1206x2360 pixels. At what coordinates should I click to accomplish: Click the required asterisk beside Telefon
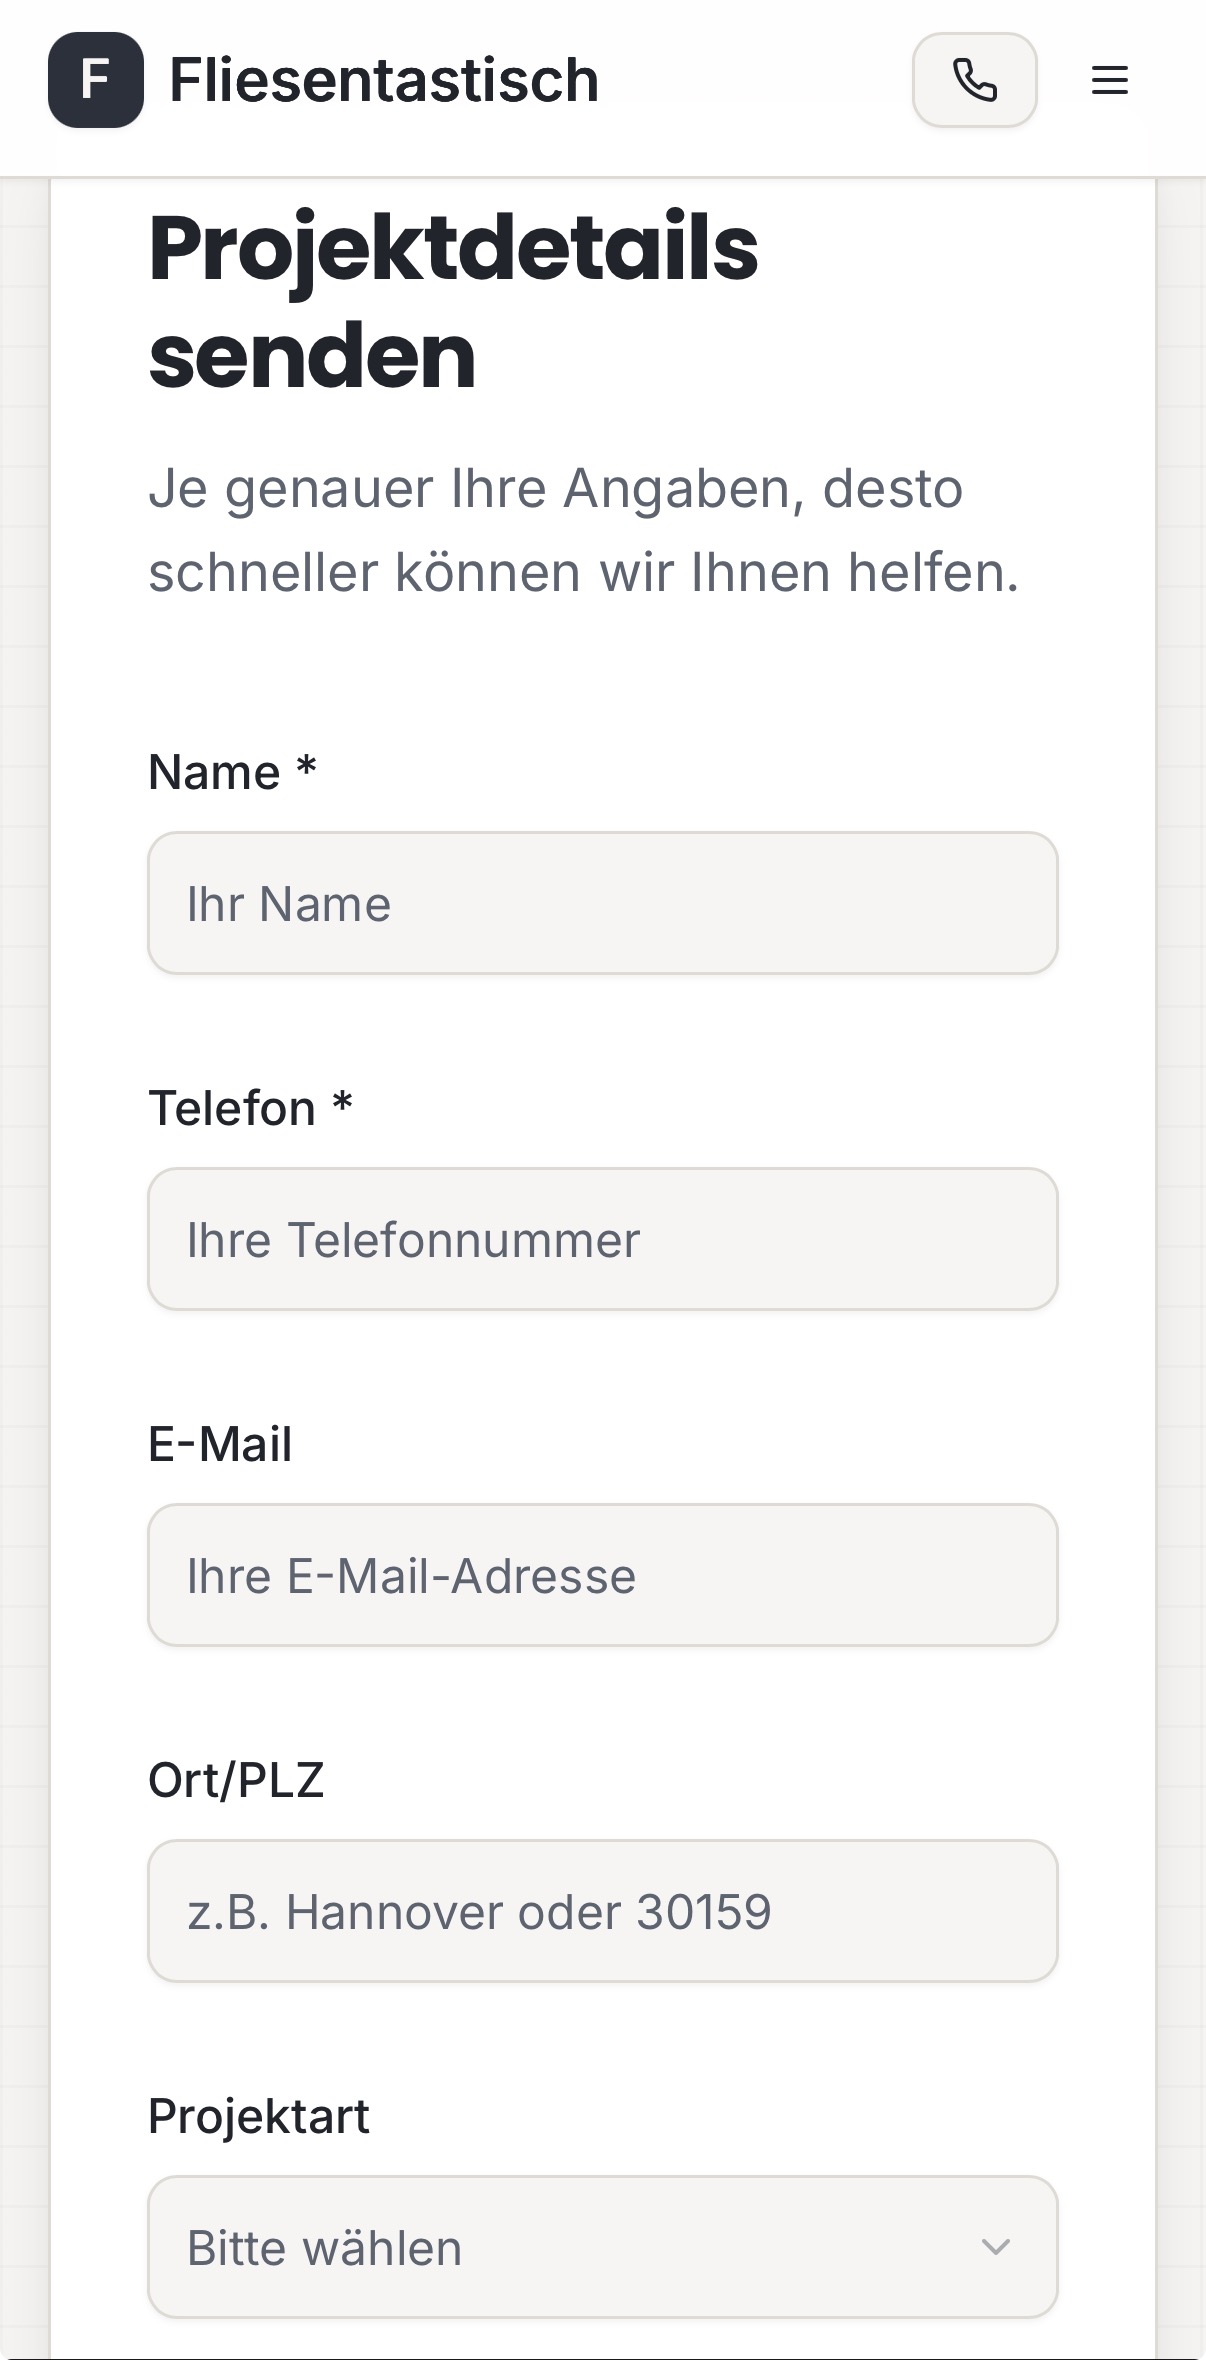click(x=342, y=1105)
